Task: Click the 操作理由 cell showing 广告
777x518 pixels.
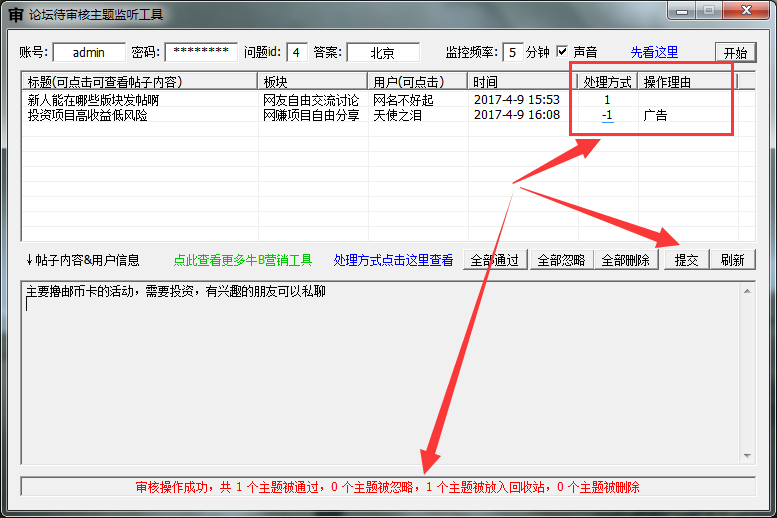Action: [655, 115]
